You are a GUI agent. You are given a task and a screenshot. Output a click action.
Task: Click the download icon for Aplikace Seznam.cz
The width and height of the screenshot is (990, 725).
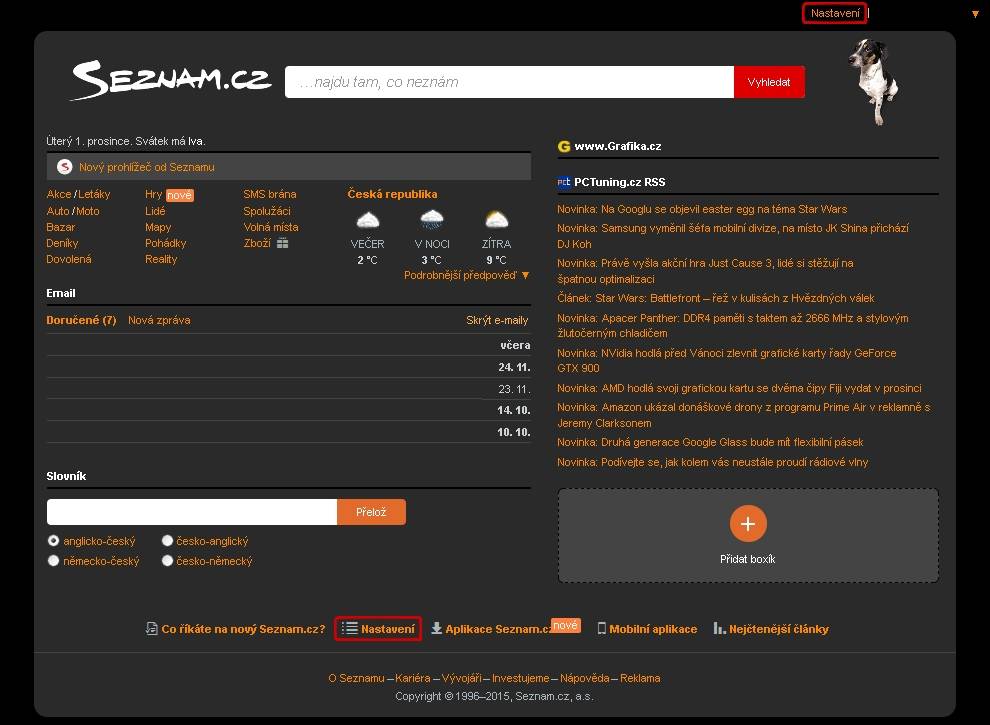(x=436, y=628)
